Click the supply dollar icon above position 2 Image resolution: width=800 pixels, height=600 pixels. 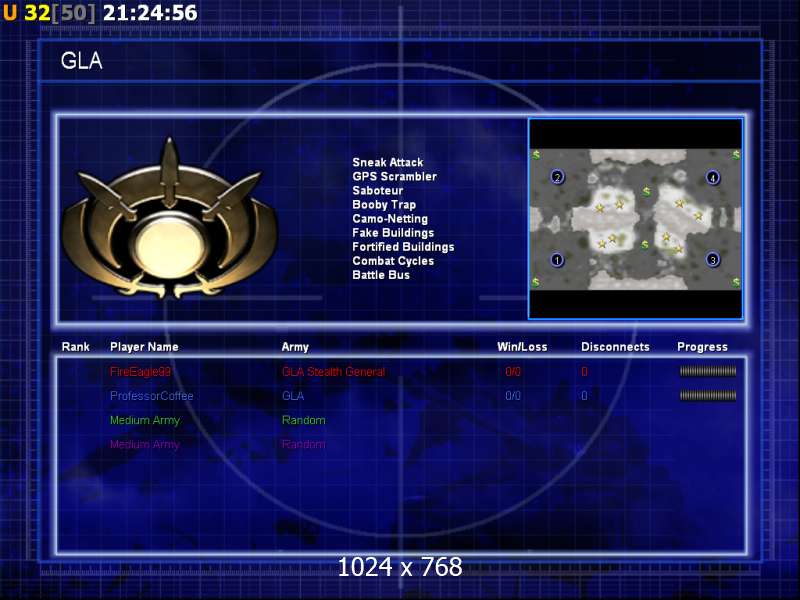[536, 155]
